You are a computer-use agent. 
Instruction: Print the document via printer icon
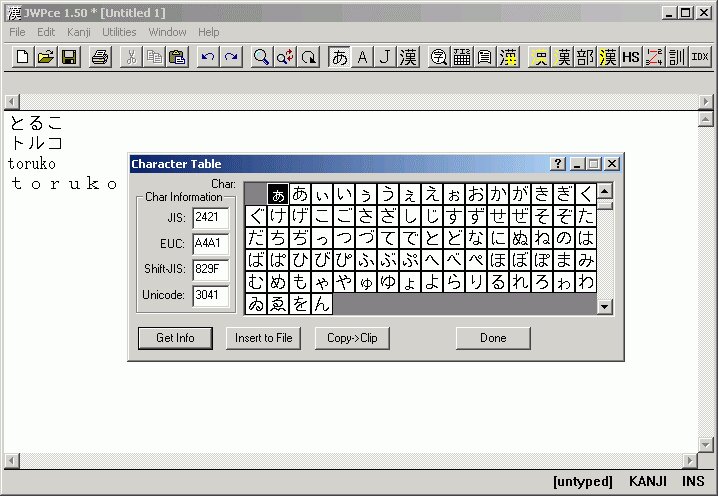[x=100, y=57]
